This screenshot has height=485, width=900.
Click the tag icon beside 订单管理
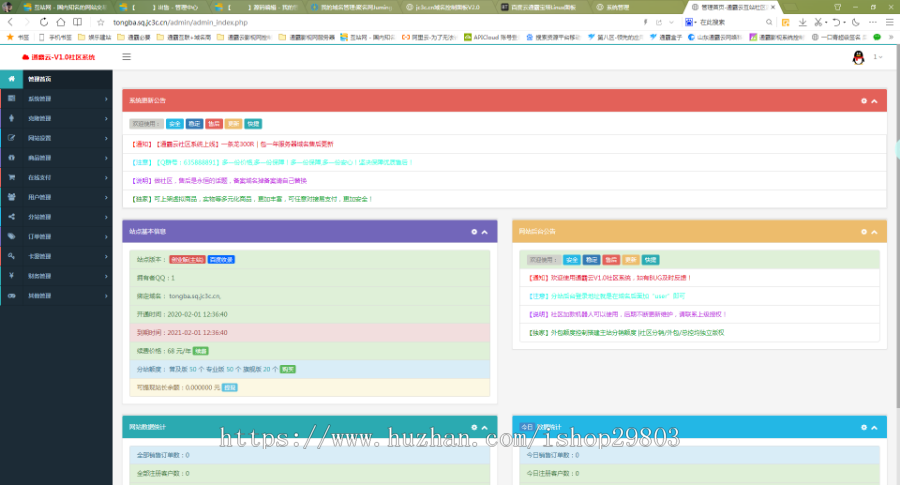pyautogui.click(x=11, y=236)
